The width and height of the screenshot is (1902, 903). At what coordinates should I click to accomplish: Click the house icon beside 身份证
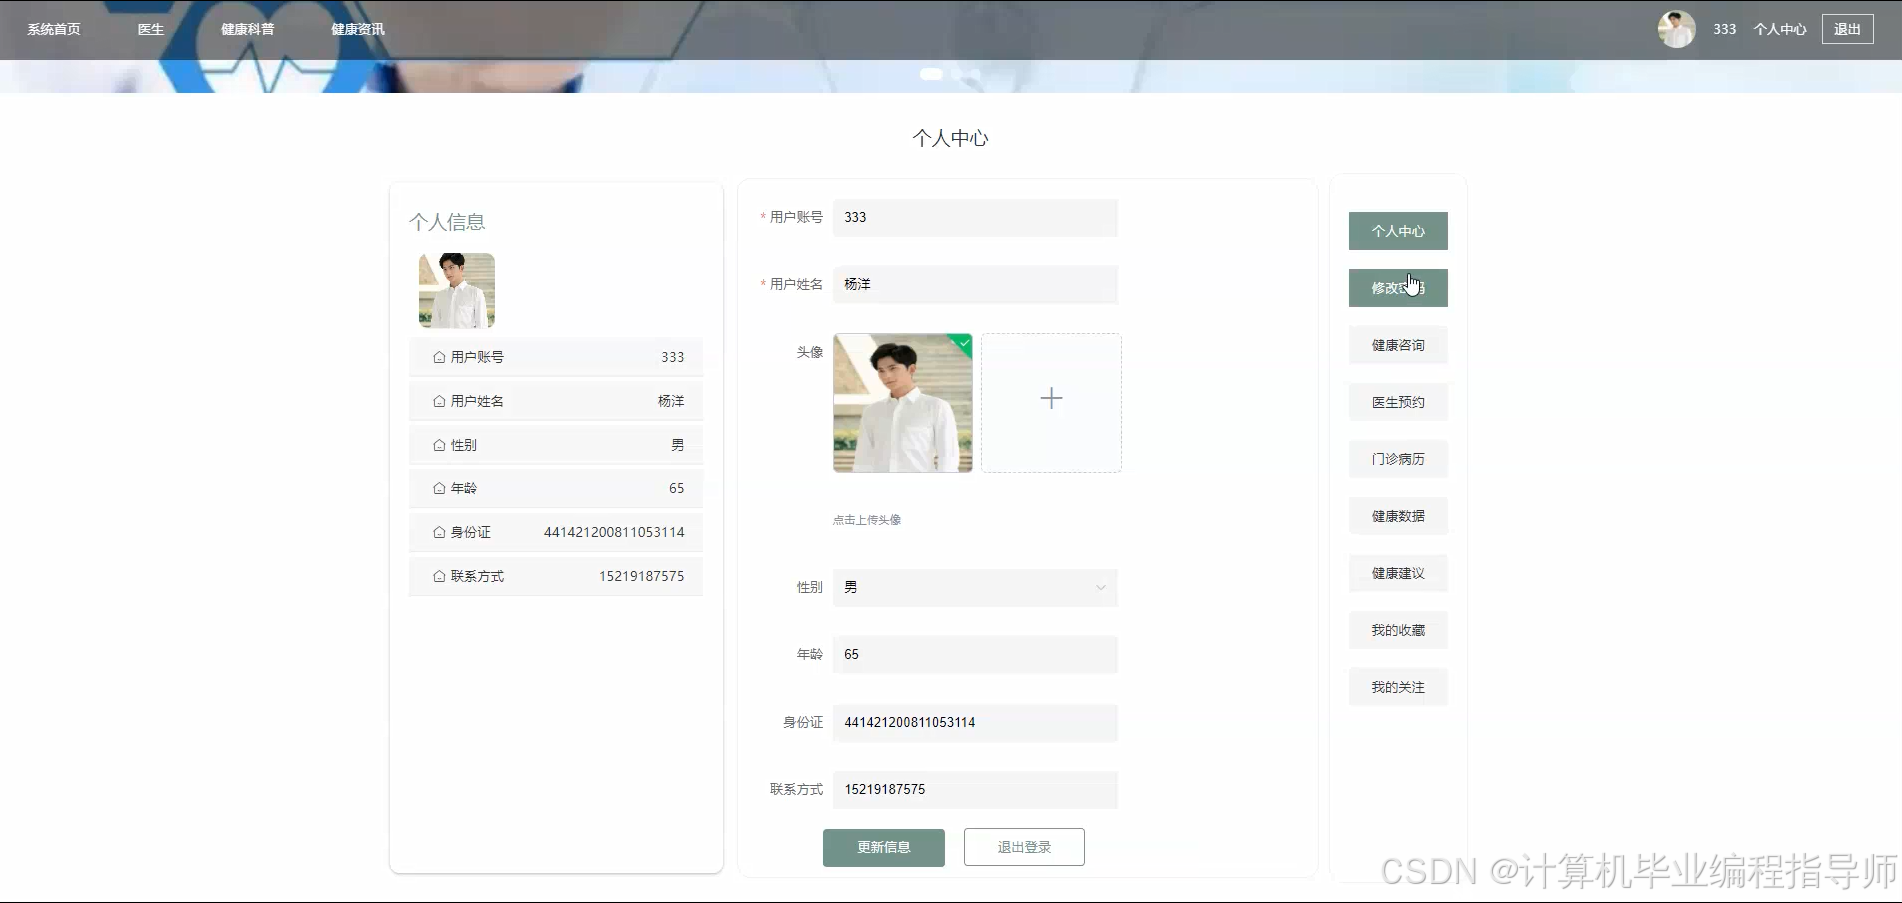[438, 532]
